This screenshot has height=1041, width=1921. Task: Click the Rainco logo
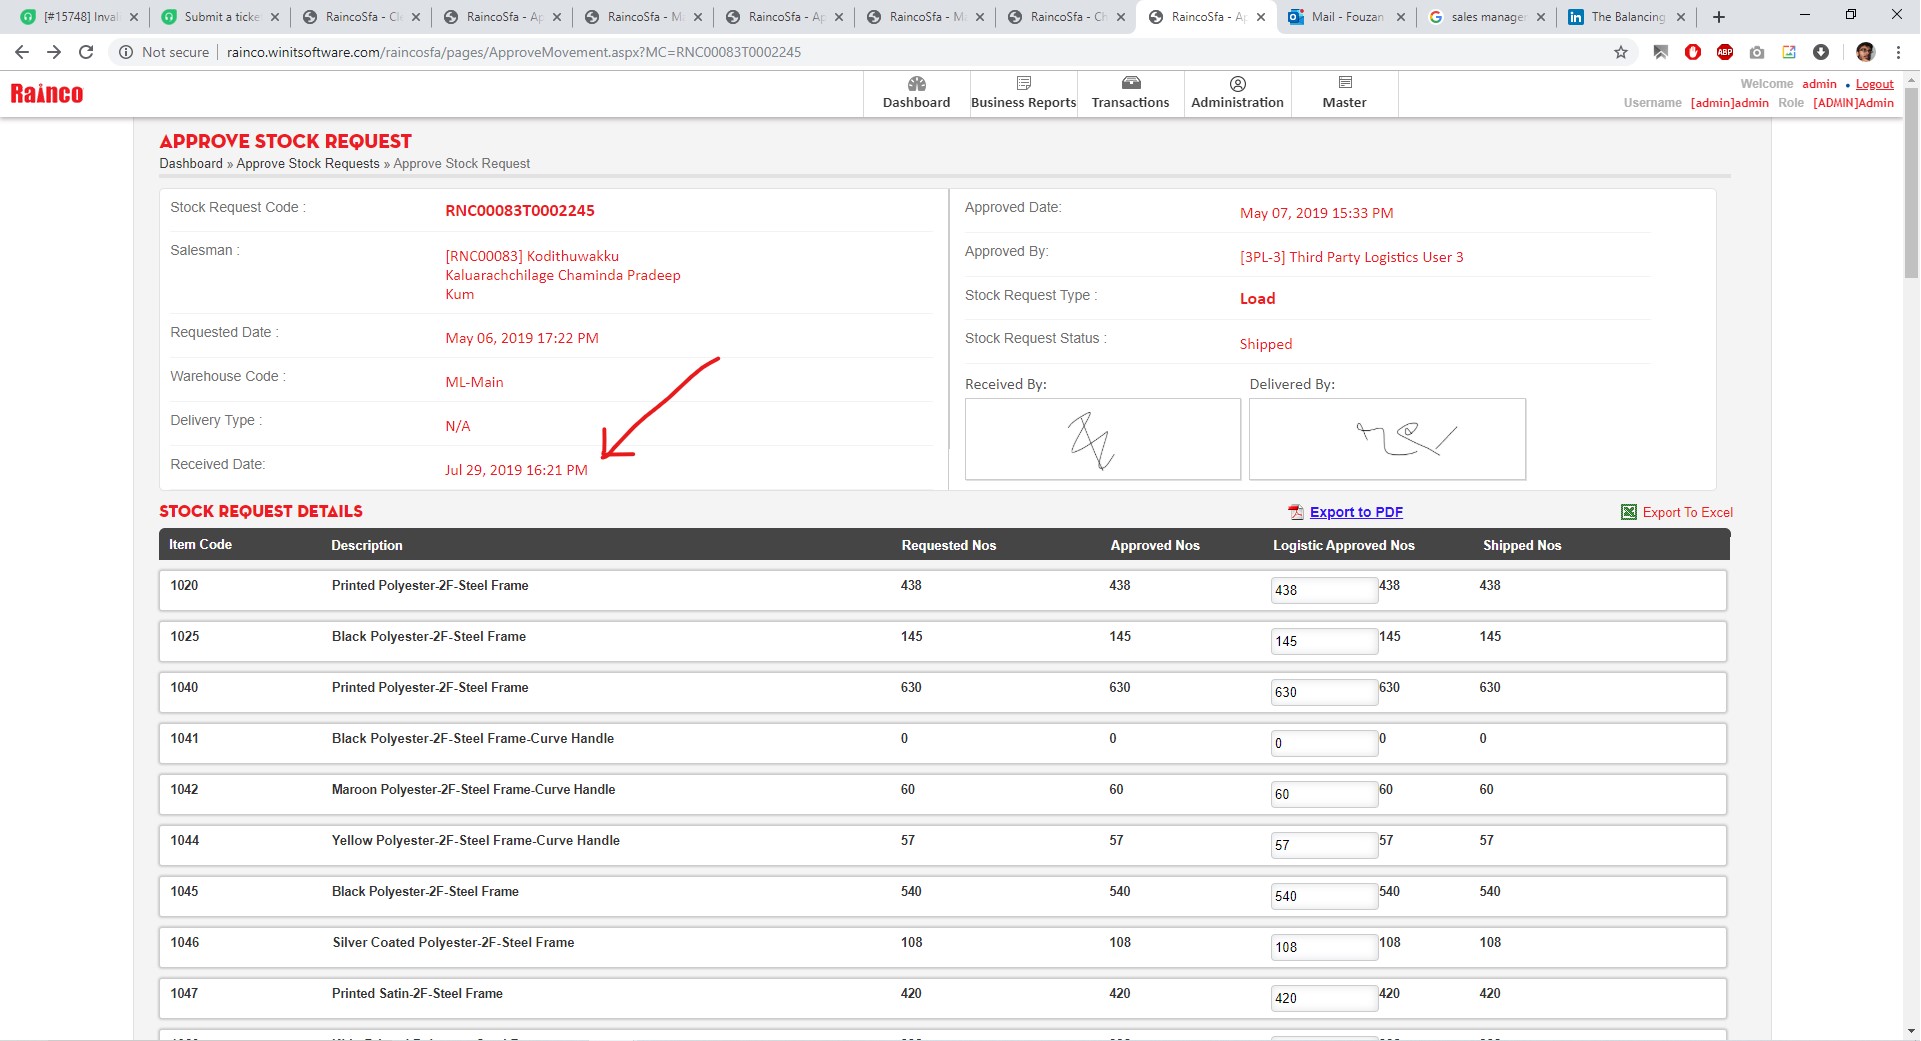point(47,94)
